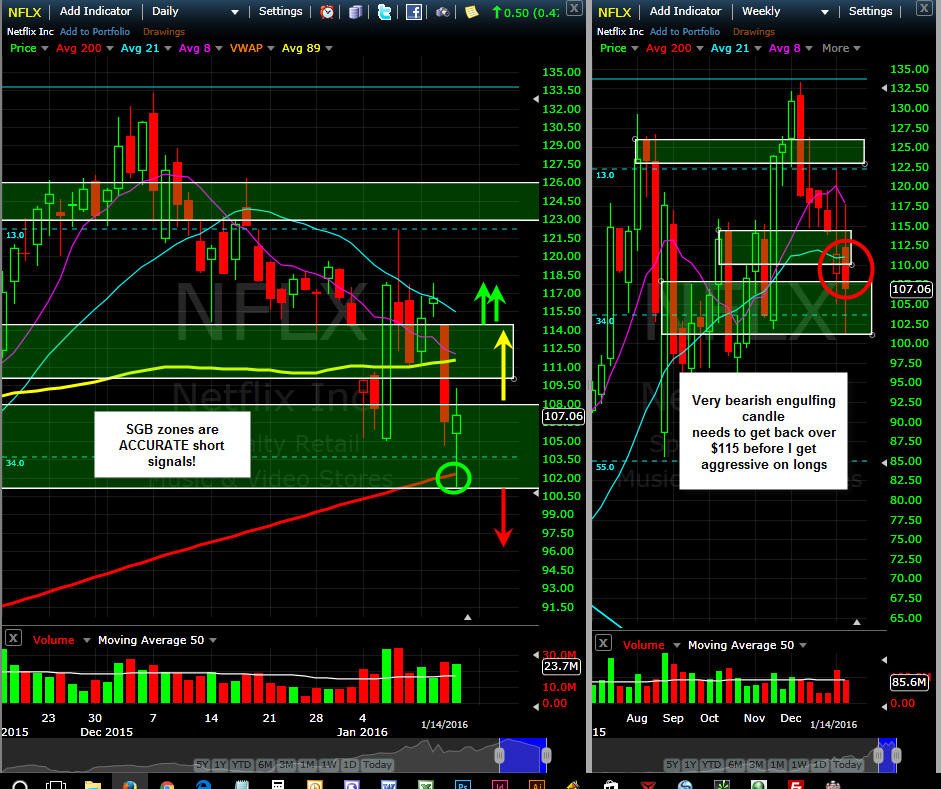Share chart via Twitter icon
The height and width of the screenshot is (789, 941).
[384, 11]
